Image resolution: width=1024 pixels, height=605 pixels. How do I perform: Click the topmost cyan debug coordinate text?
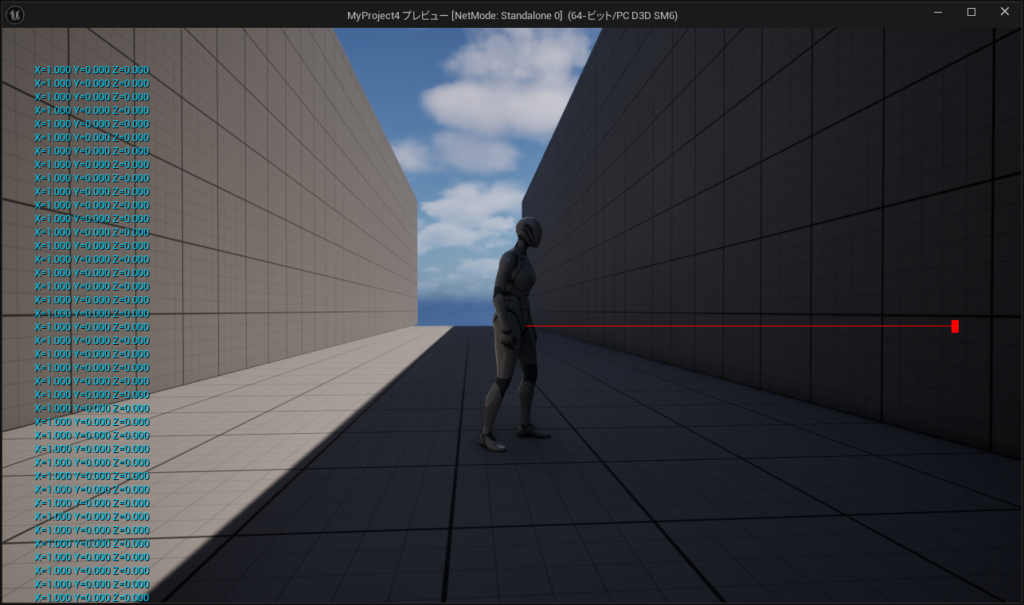(91, 70)
